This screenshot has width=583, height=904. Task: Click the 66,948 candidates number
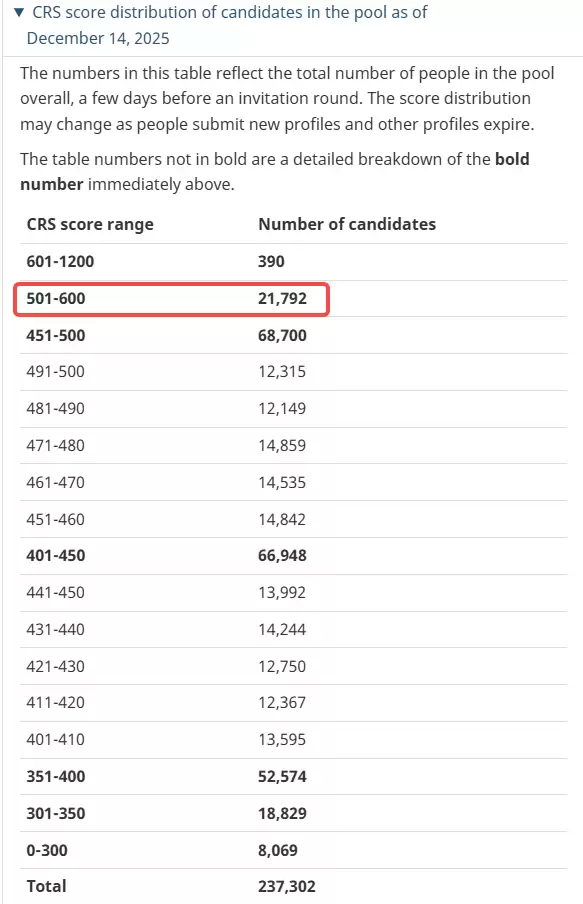[283, 556]
